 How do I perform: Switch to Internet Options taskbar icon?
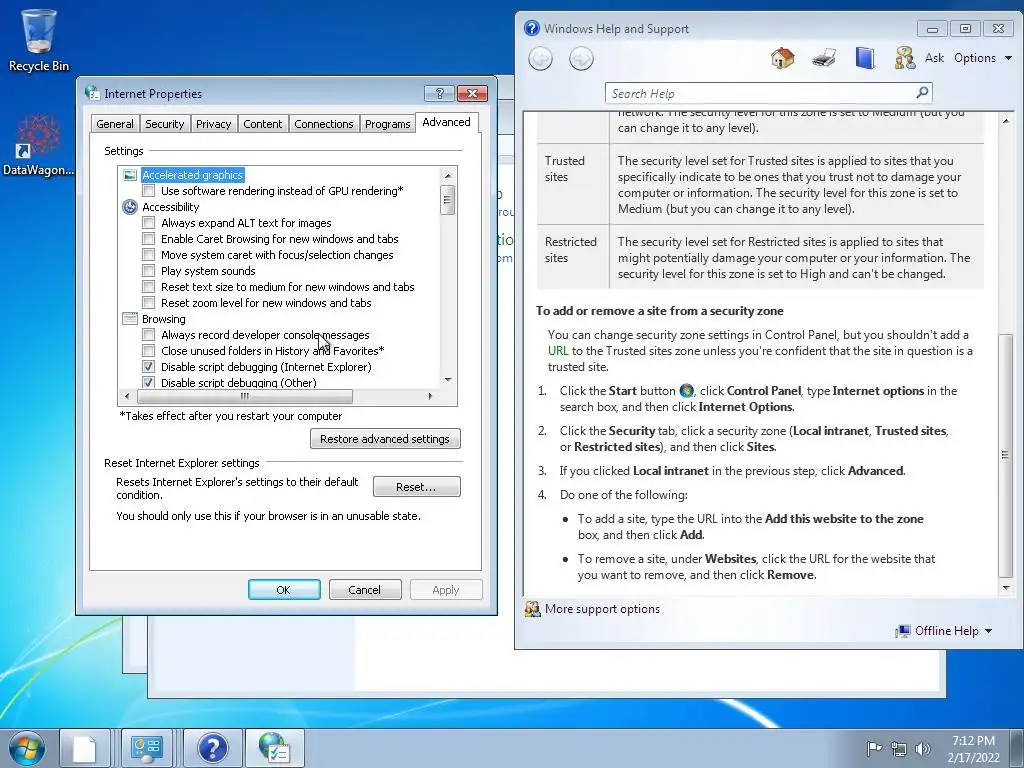pyautogui.click(x=274, y=748)
